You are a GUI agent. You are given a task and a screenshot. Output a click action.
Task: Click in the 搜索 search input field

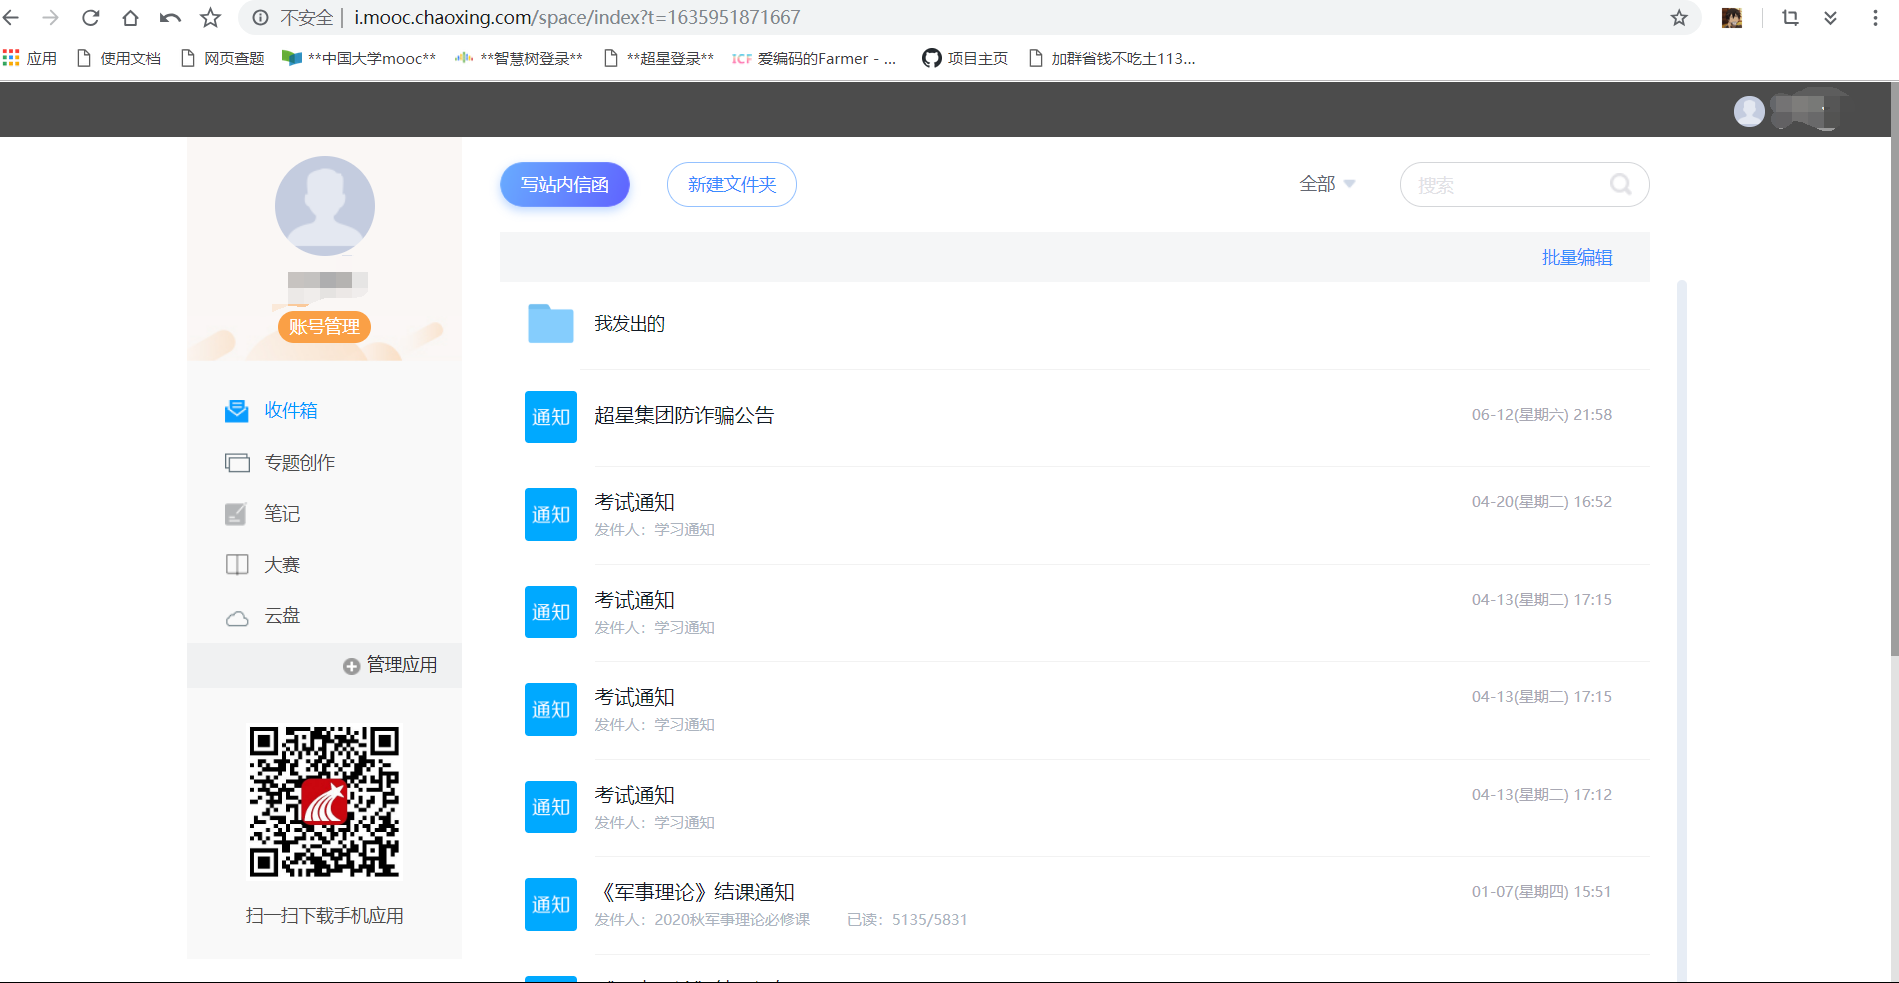tap(1500, 184)
